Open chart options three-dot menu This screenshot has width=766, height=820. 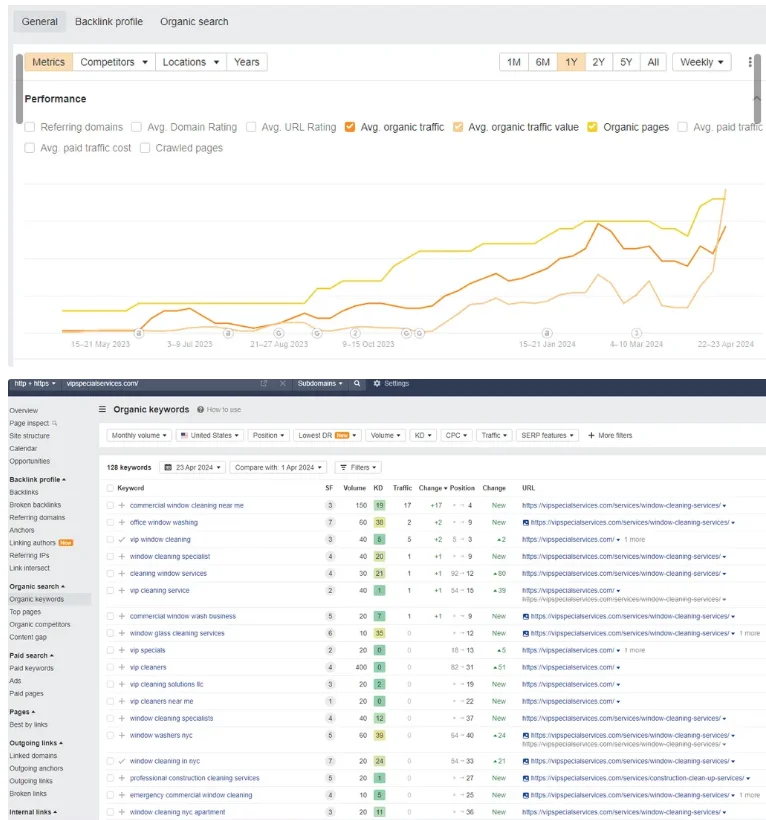click(750, 62)
